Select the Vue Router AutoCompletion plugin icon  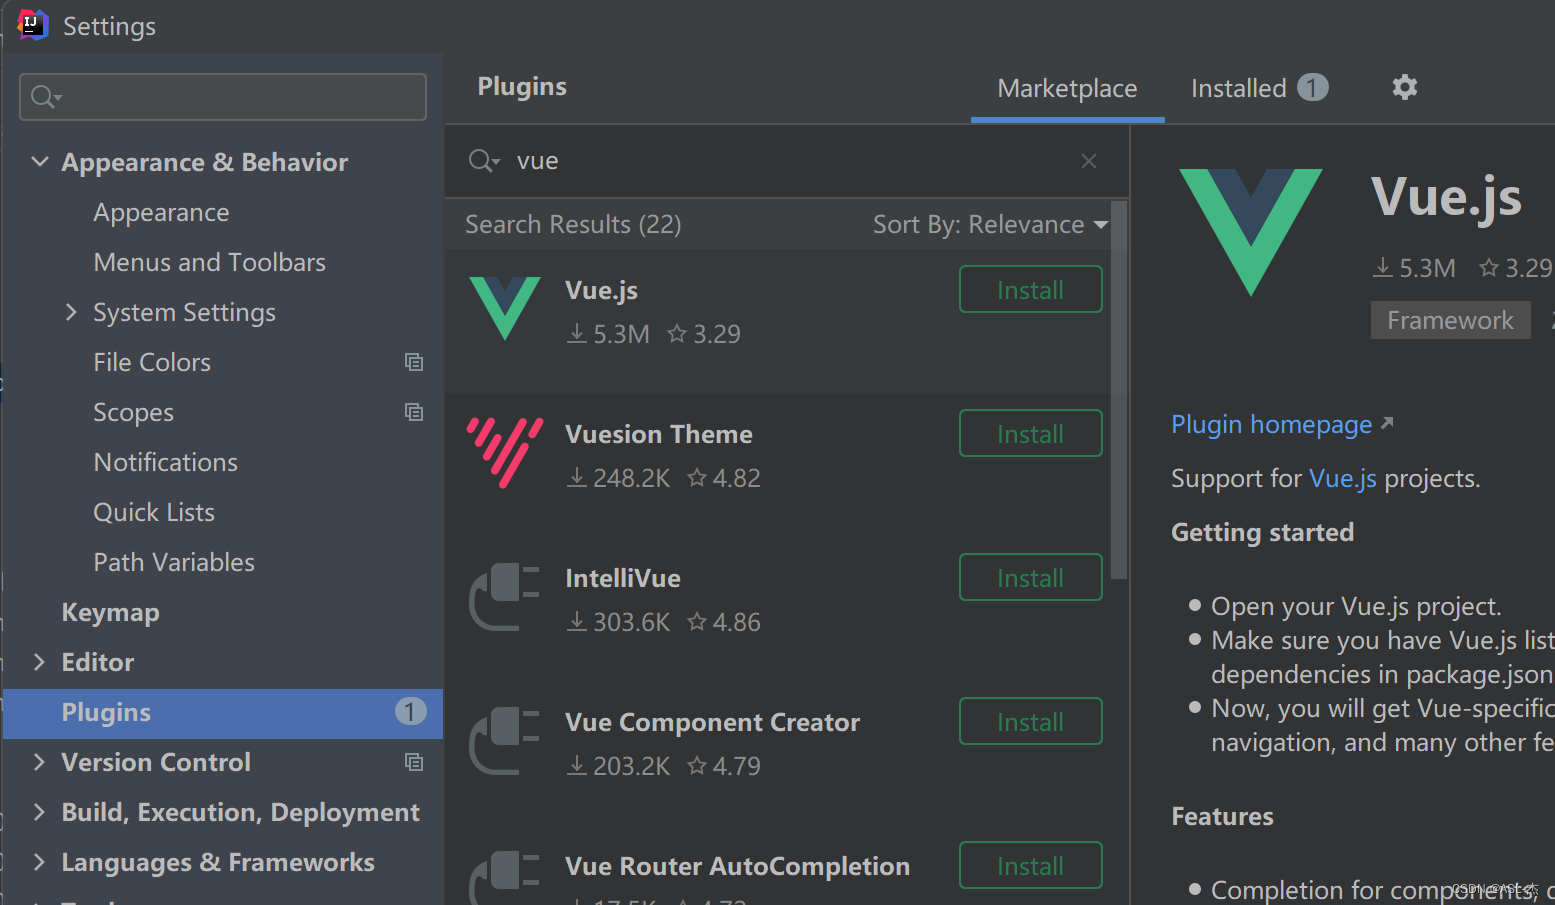coord(505,878)
